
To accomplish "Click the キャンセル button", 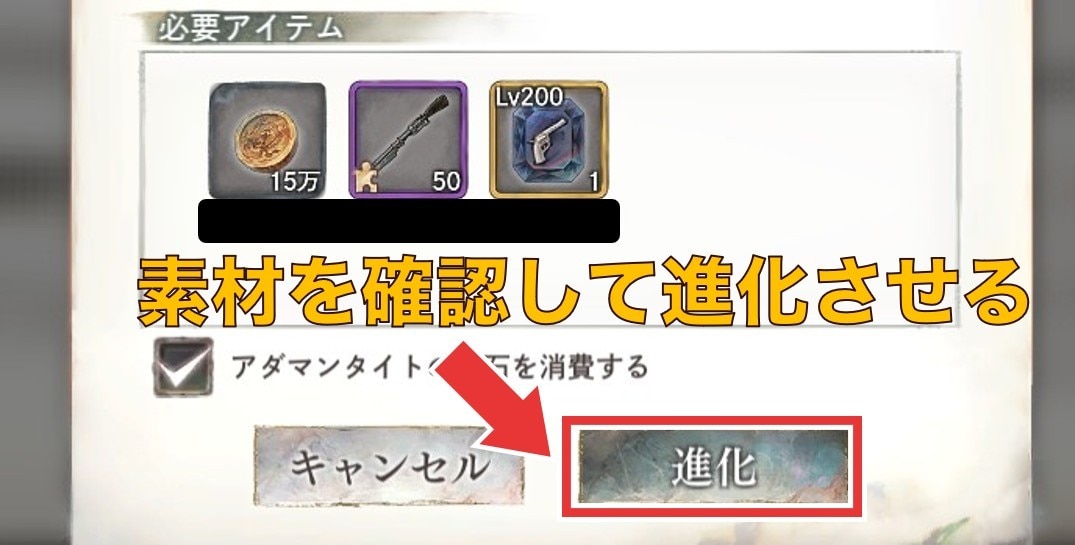I will 389,467.
